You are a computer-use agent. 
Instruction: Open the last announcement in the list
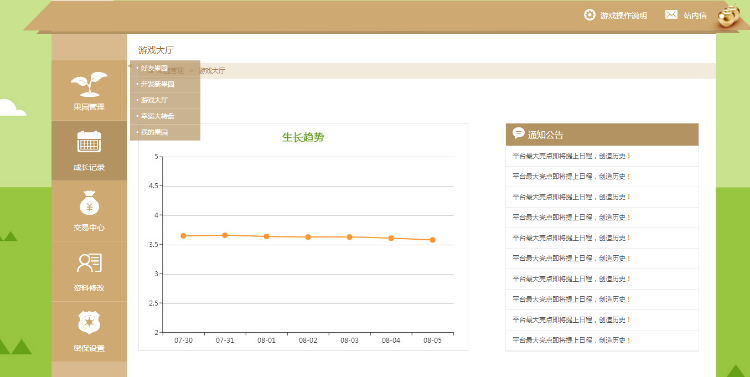(x=602, y=340)
